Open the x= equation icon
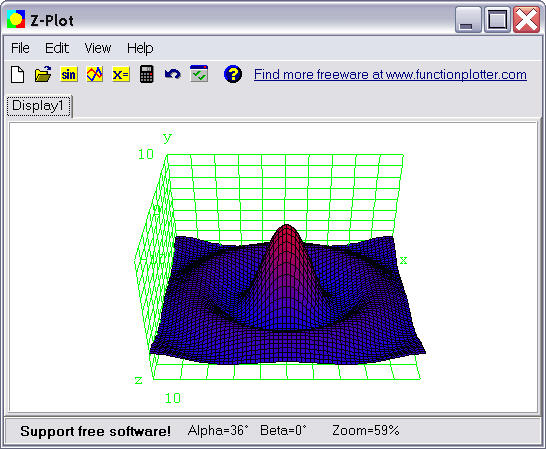The image size is (546, 449). tap(121, 75)
